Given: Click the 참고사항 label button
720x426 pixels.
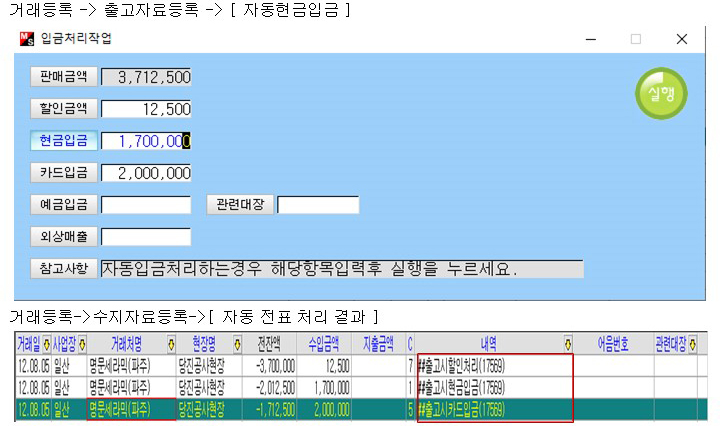Looking at the screenshot, I should [x=64, y=269].
